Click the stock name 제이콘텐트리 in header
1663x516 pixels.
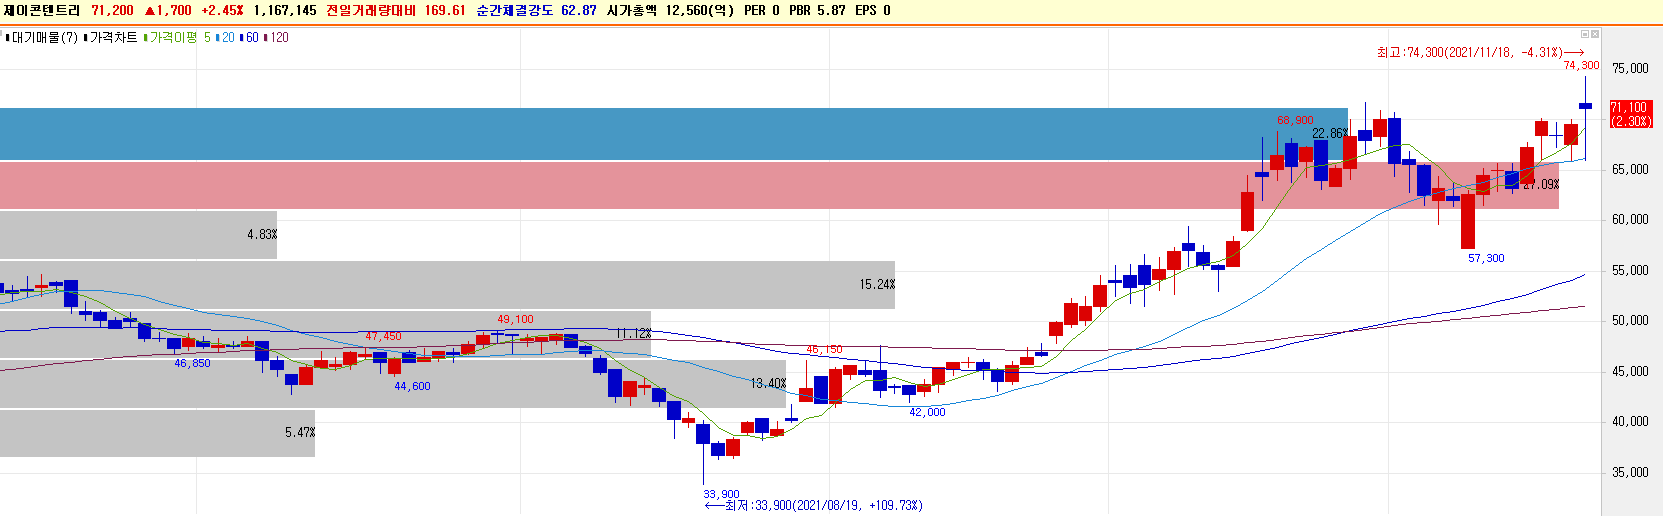(42, 10)
